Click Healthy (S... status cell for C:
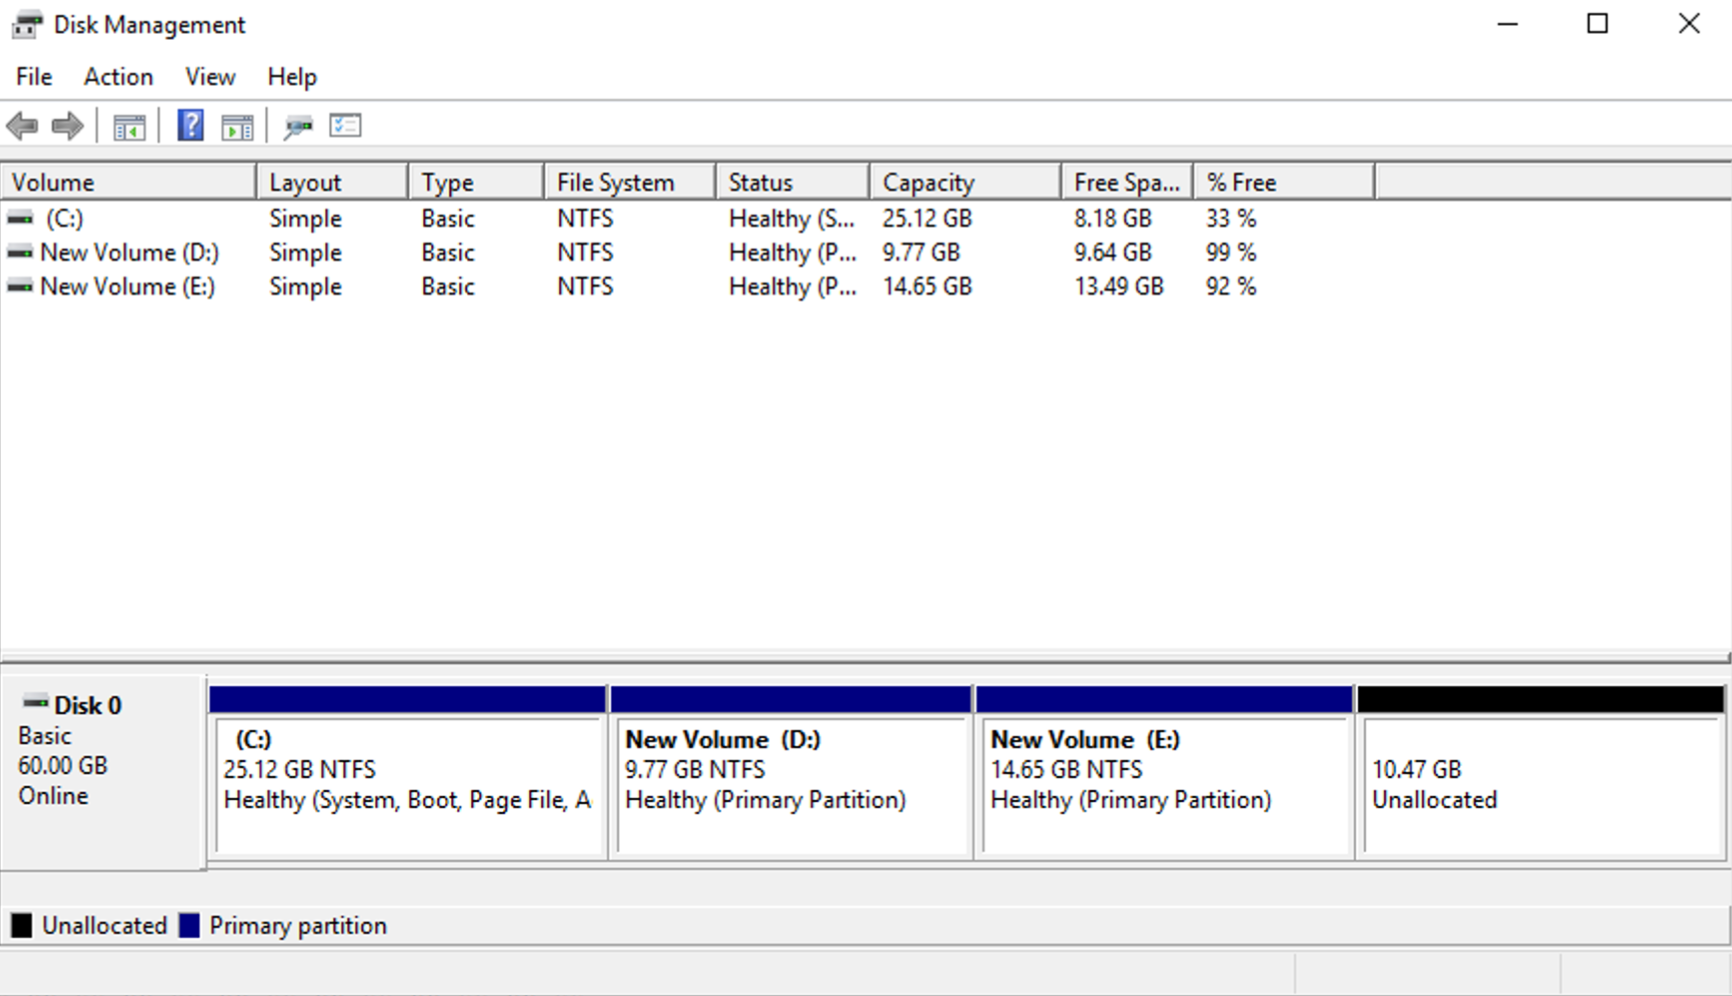Screen dimensions: 1732x996 [792, 218]
